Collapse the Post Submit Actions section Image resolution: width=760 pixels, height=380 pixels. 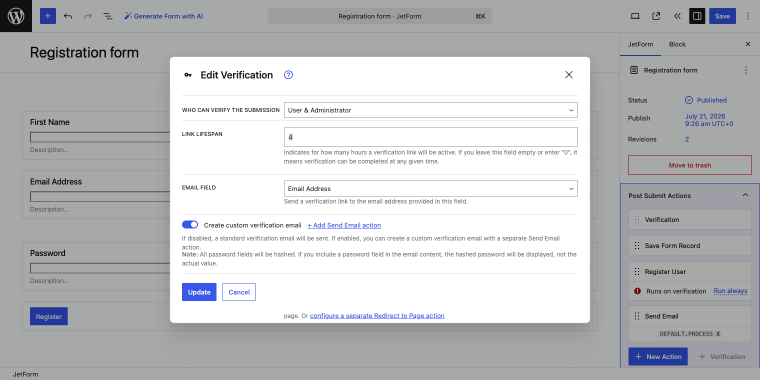tap(745, 195)
